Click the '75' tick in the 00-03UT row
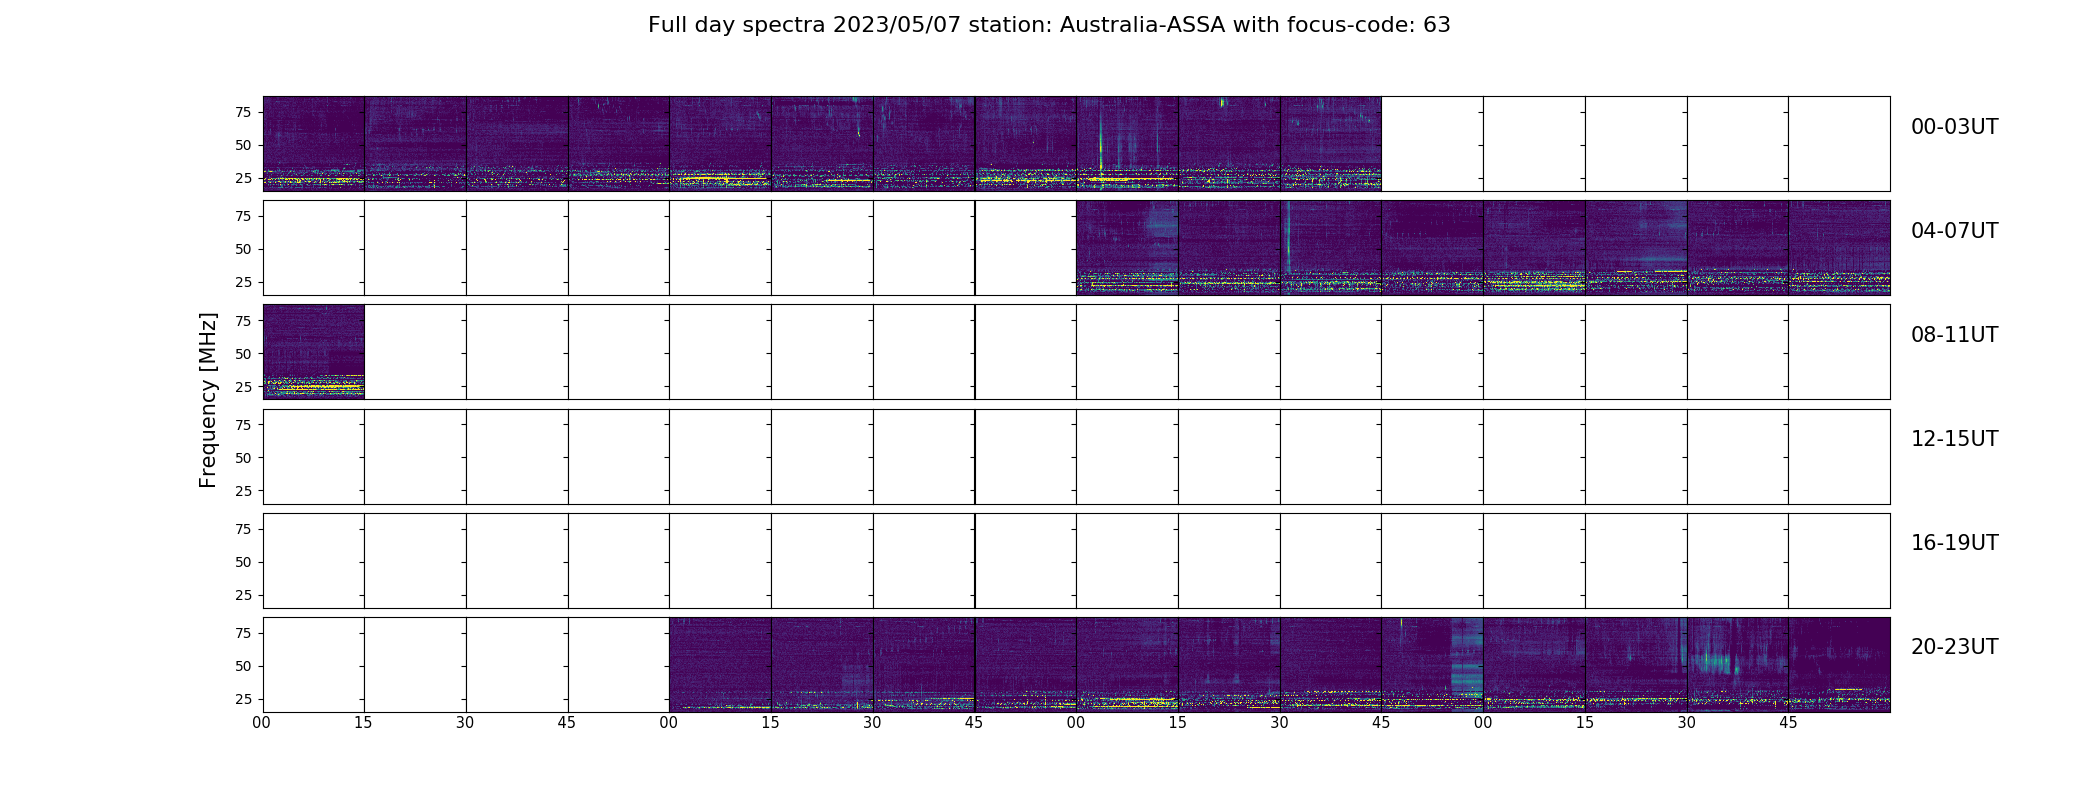Image resolution: width=2100 pixels, height=800 pixels. point(243,112)
